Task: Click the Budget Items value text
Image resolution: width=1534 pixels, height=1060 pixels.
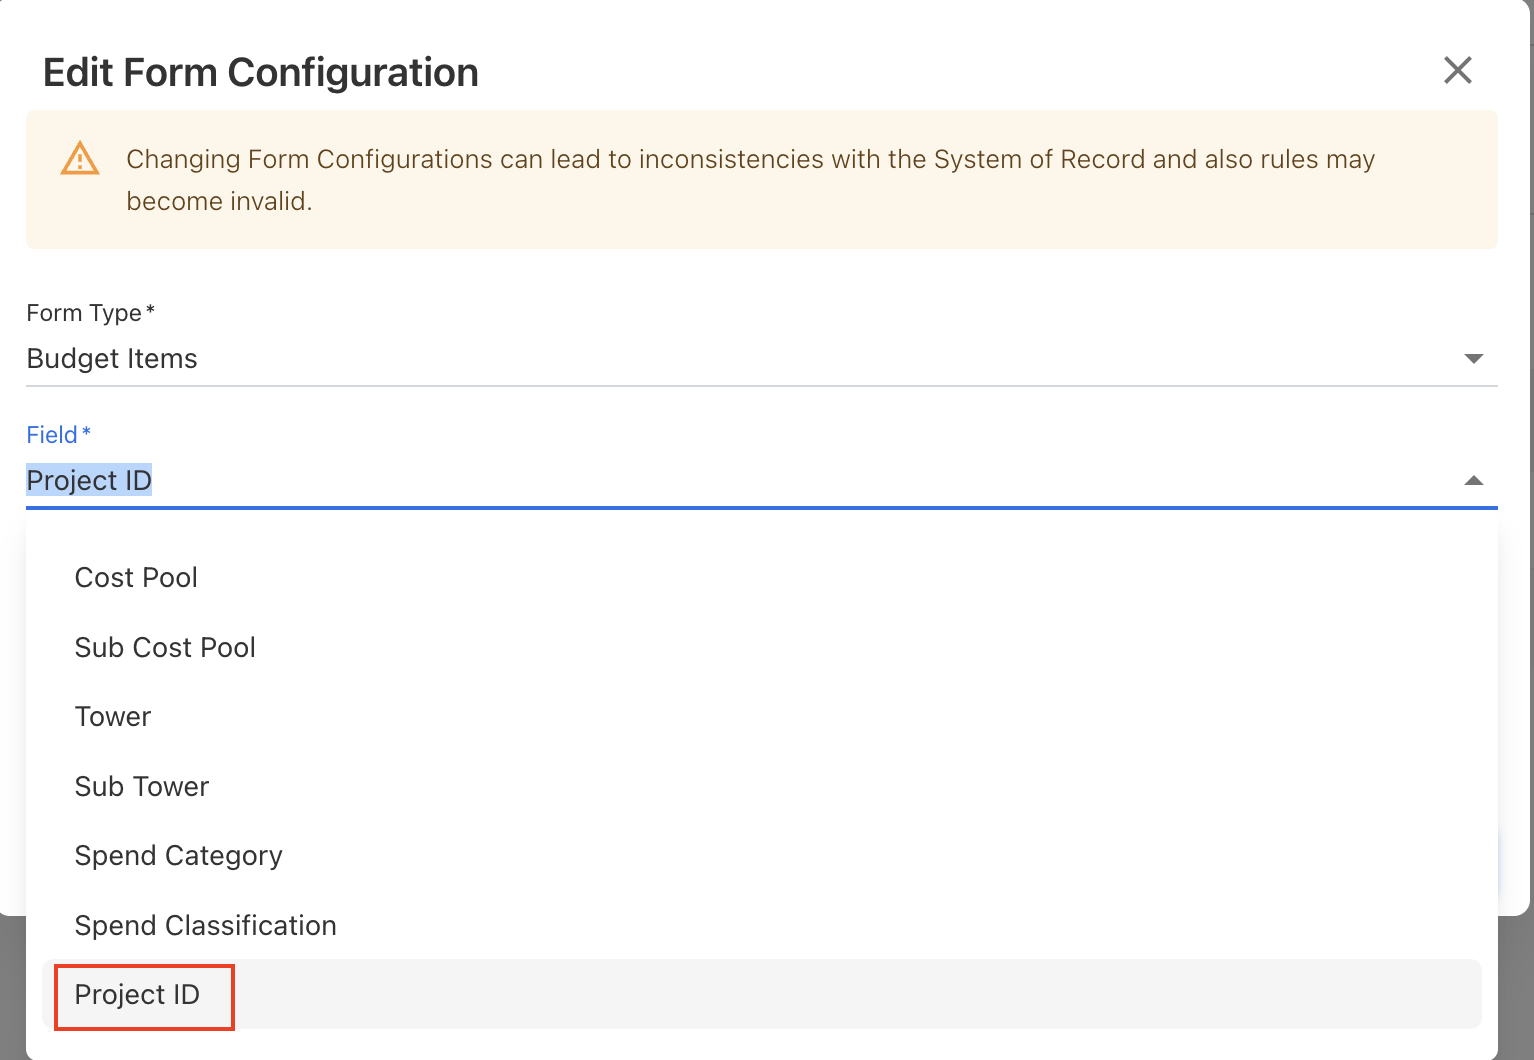Action: 112,358
